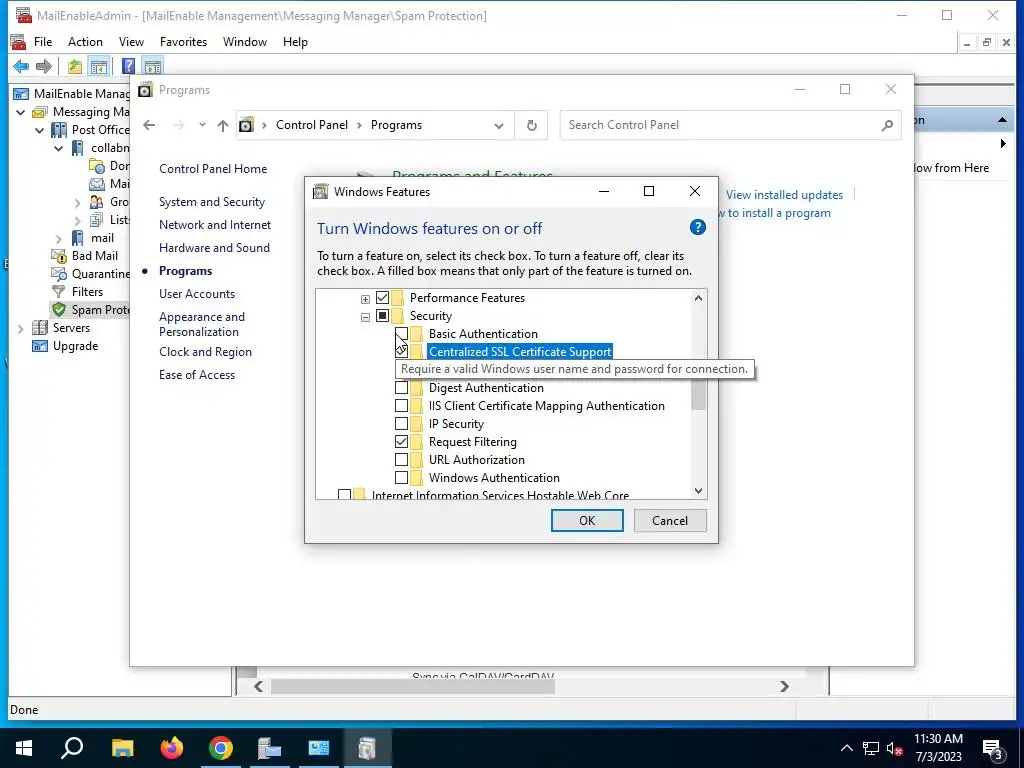1024x768 pixels.
Task: Open the Help menu
Action: 295,42
